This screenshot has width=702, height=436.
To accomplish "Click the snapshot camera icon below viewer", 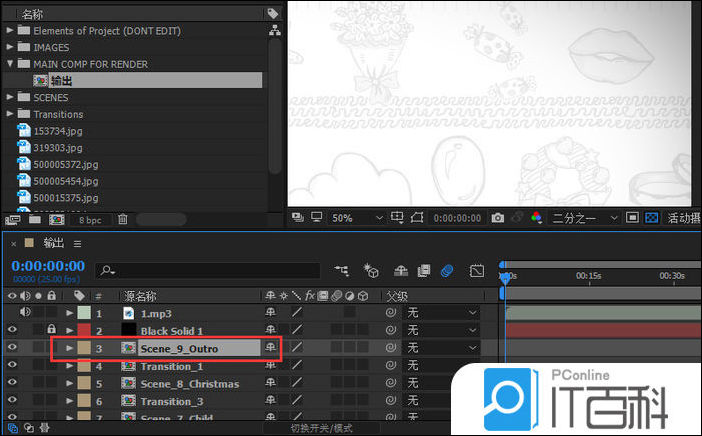I will (497, 217).
